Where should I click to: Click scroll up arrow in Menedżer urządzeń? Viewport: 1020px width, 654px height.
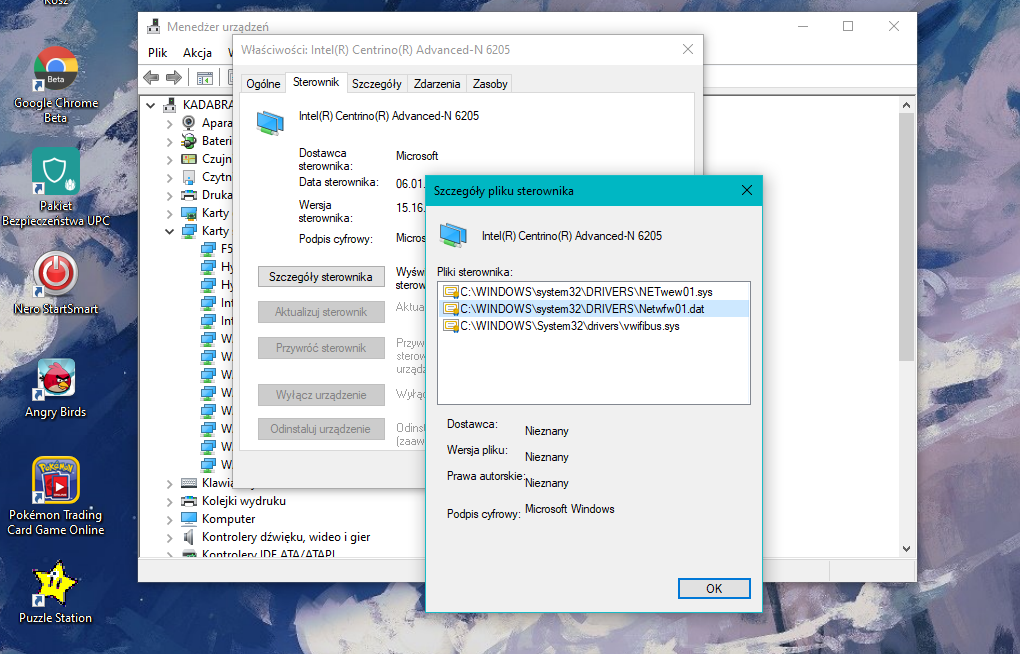906,104
